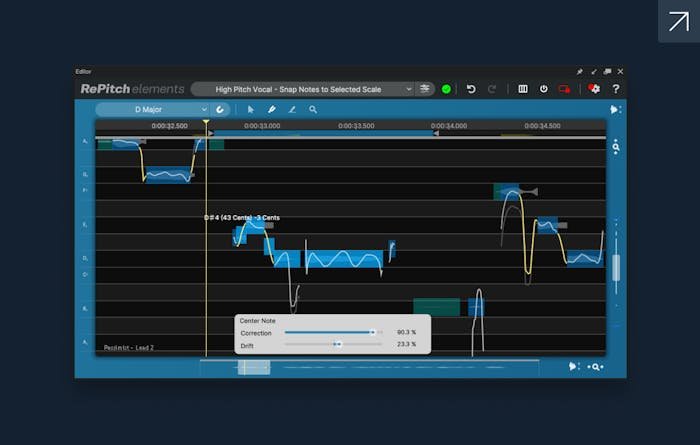Click the redo arrow icon

click(492, 89)
